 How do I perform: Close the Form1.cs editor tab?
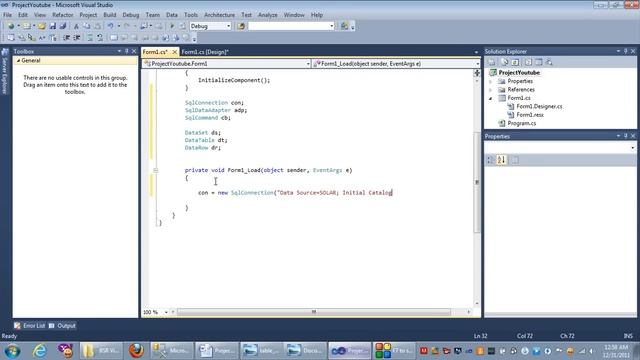[174, 52]
